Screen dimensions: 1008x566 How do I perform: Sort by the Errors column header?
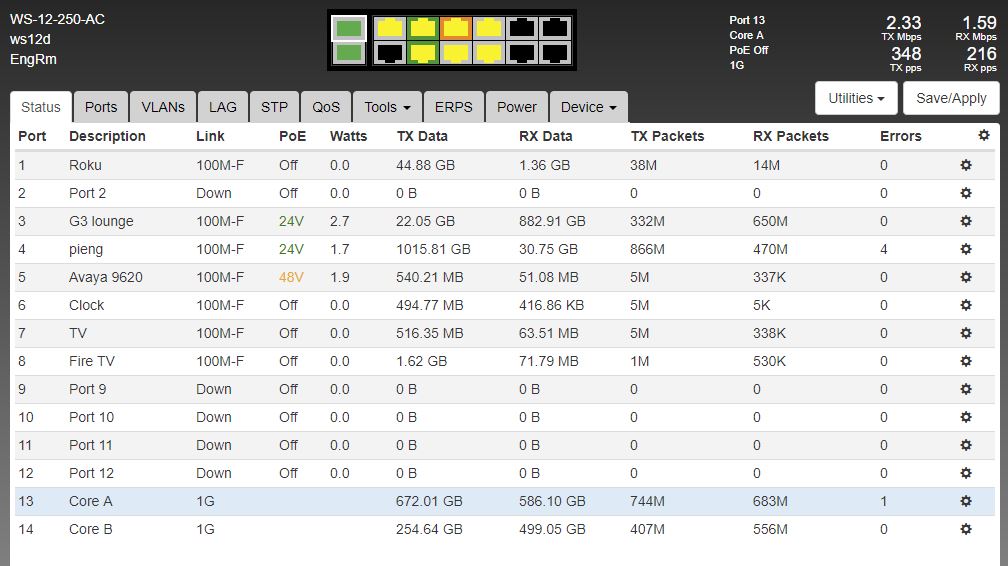pos(900,136)
